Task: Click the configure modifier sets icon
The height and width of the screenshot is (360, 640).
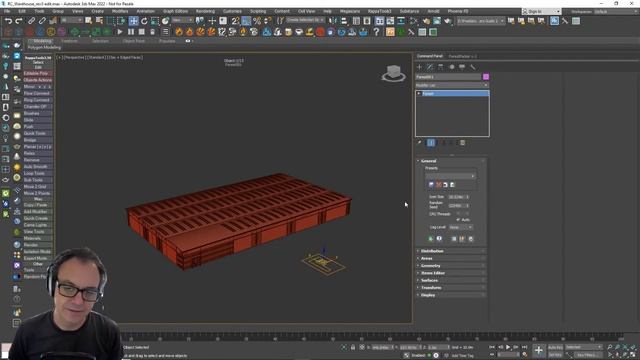Action: 462,142
